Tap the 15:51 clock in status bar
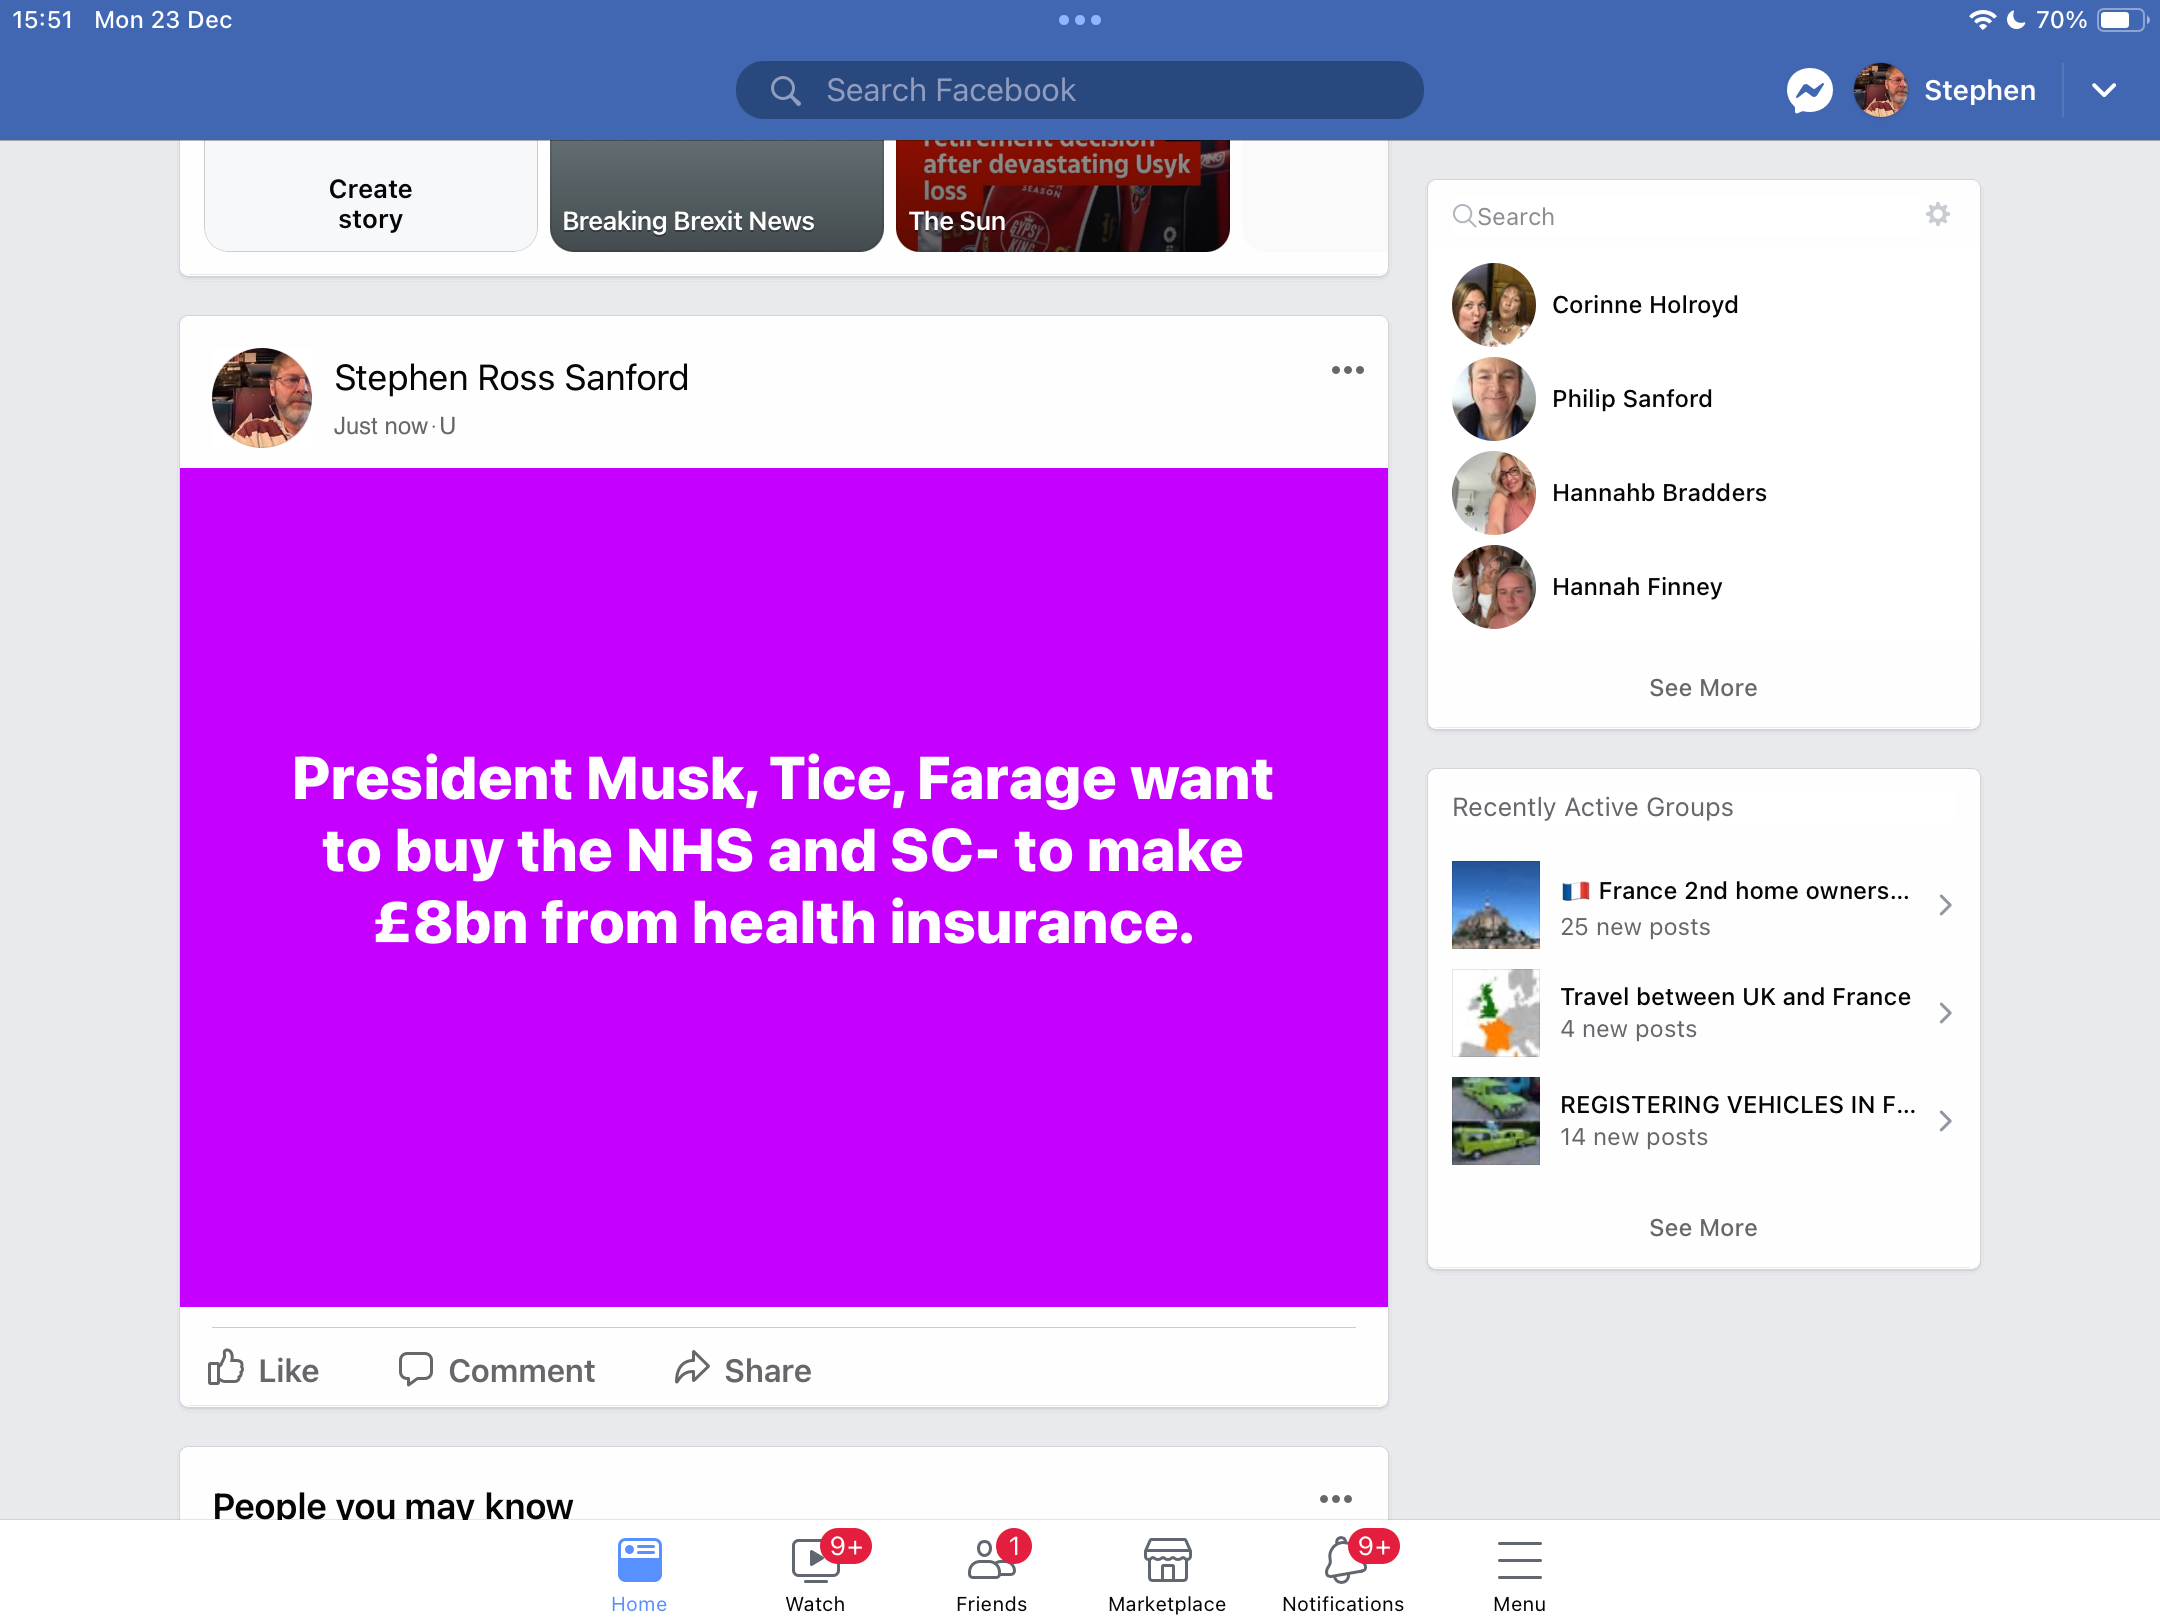The width and height of the screenshot is (2160, 1620). [x=42, y=20]
